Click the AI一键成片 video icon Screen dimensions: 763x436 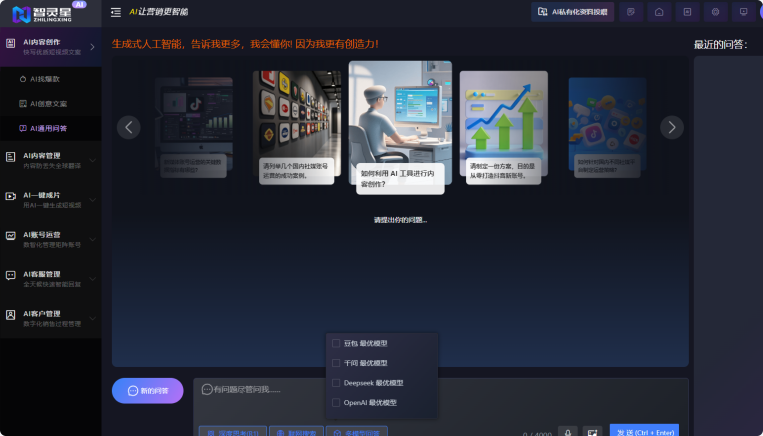coord(11,196)
